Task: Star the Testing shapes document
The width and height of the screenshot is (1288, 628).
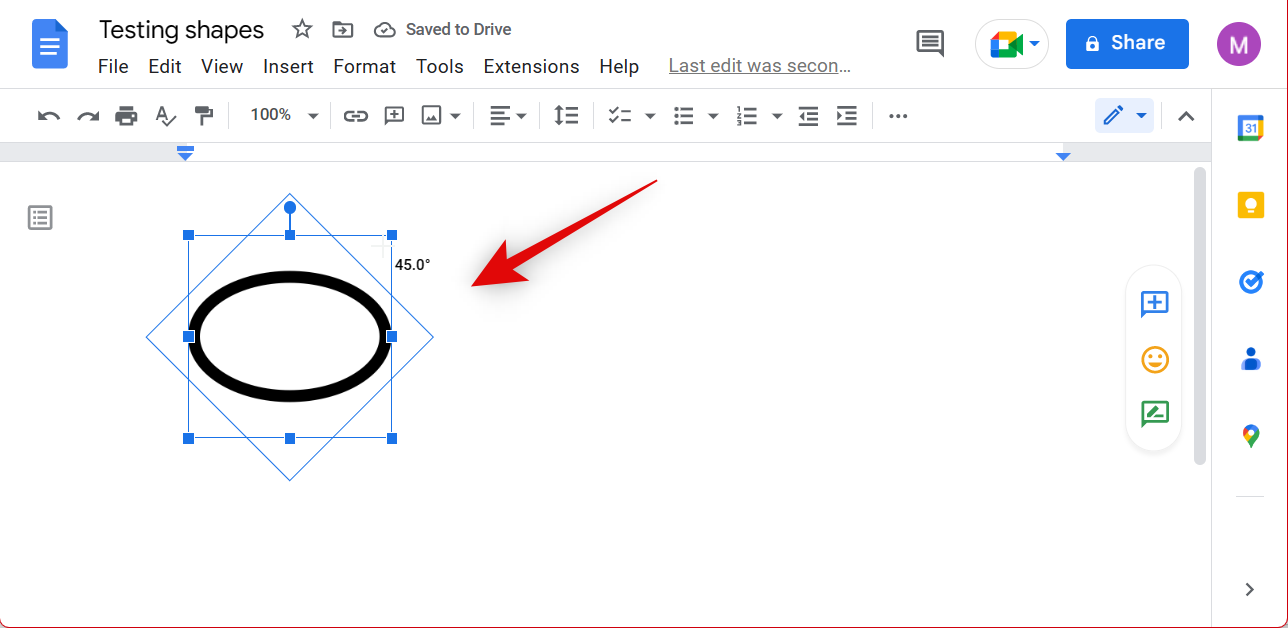Action: click(302, 29)
